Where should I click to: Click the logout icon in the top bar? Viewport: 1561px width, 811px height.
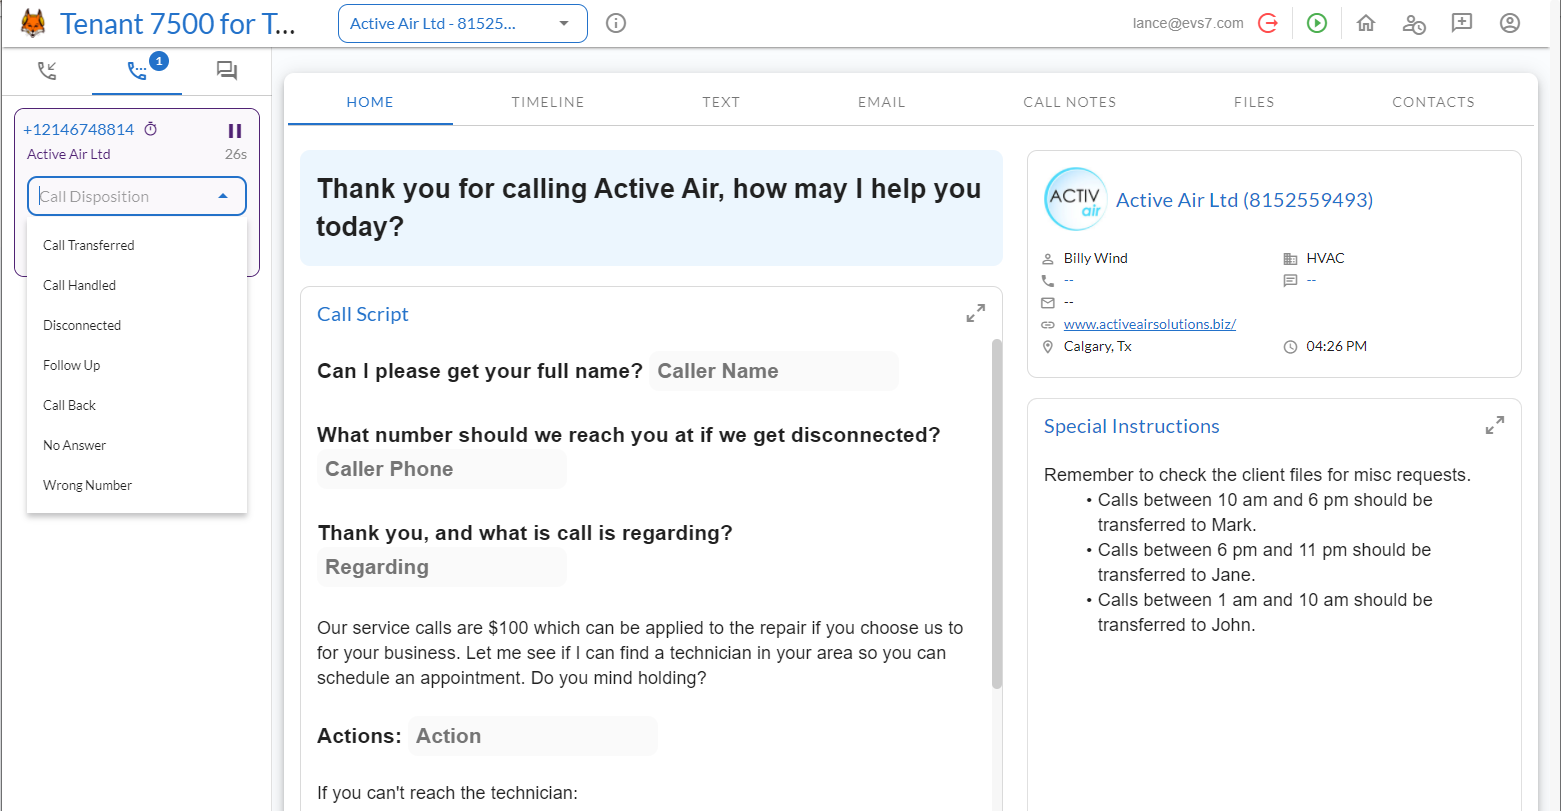pos(1268,22)
